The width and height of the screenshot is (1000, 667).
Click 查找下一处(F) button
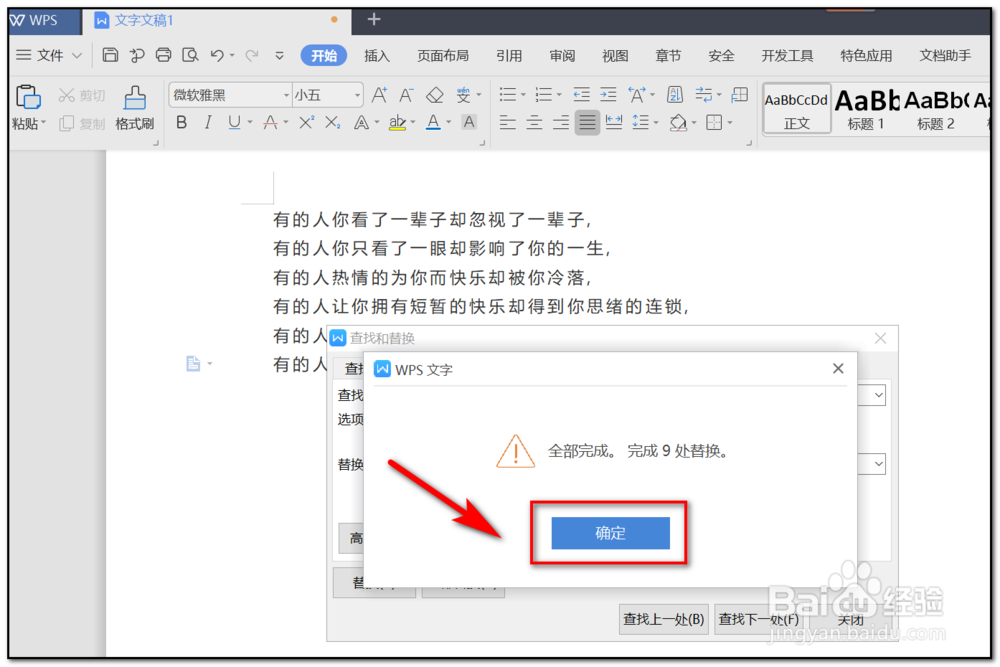coord(758,619)
